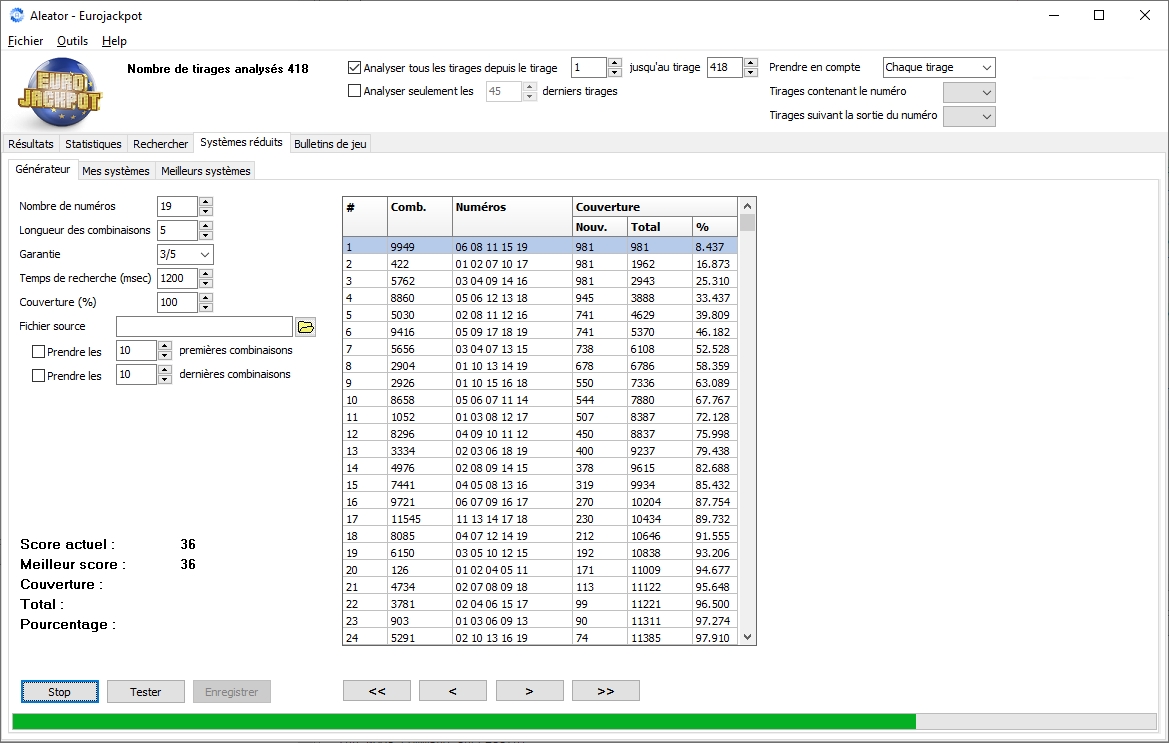Viewport: 1169px width, 743px height.
Task: Open the Fichier menu
Action: pyautogui.click(x=25, y=41)
